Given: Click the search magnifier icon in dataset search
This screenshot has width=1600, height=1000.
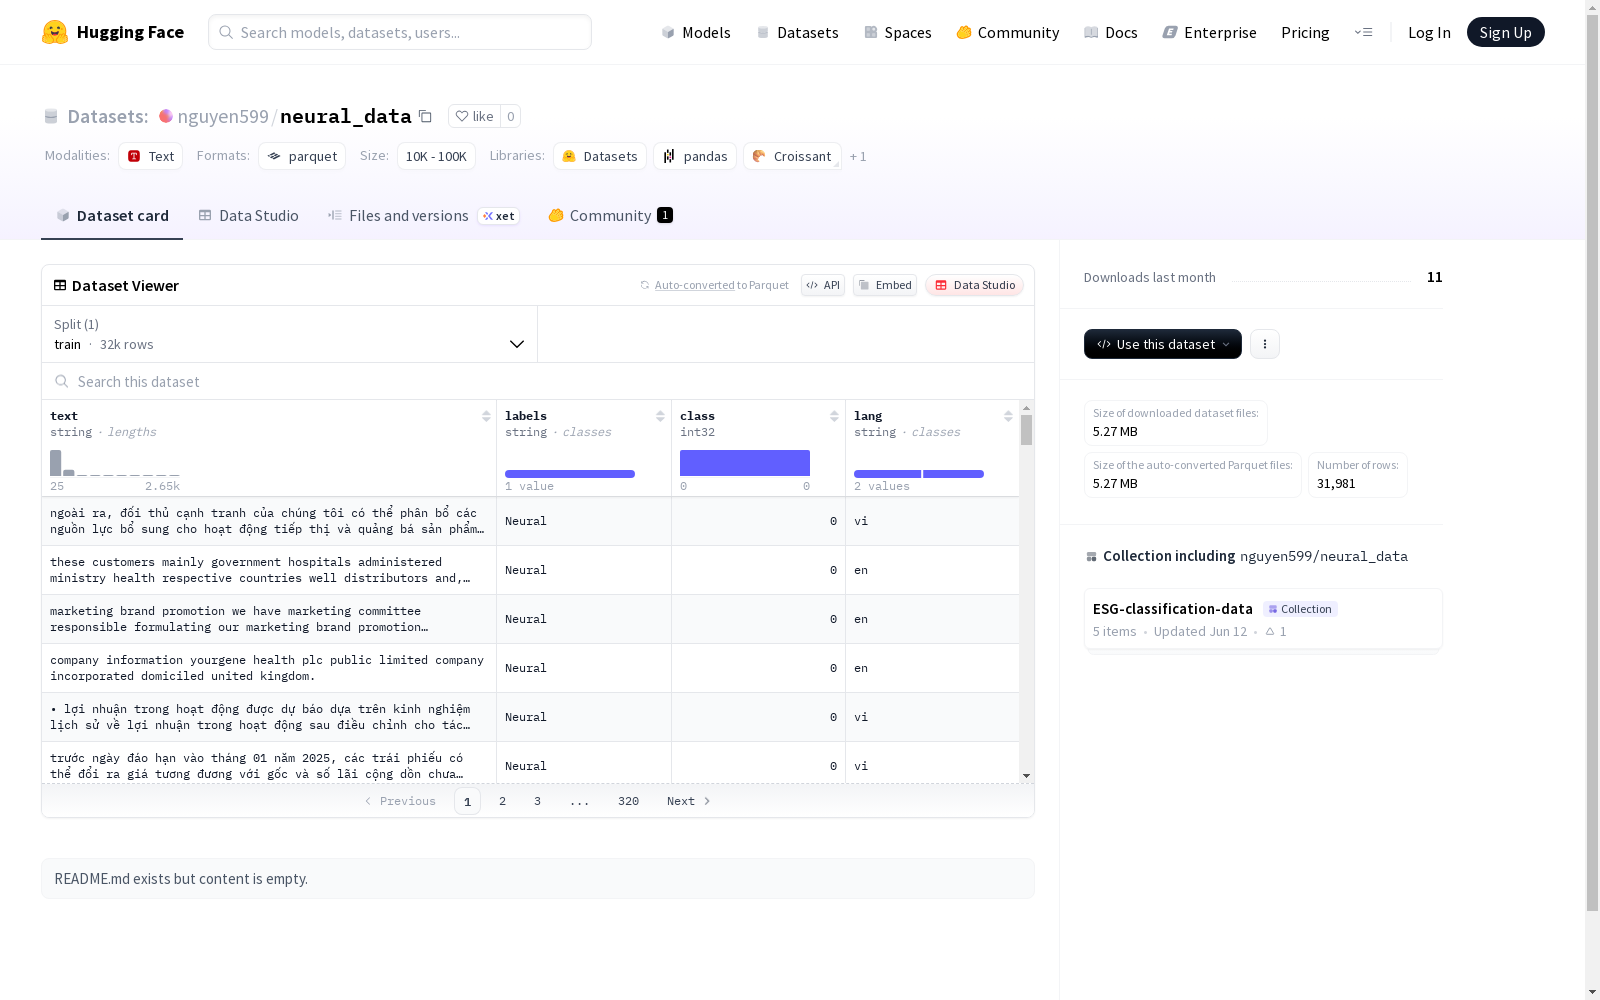Looking at the screenshot, I should point(61,381).
